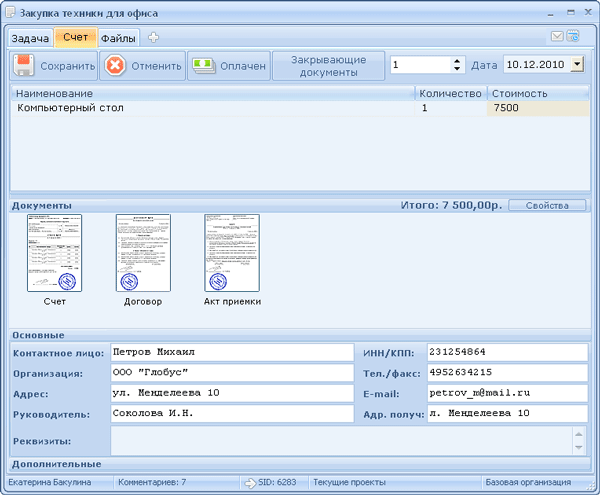
Task: Expand the Дополнительные section
Action: 300,464
